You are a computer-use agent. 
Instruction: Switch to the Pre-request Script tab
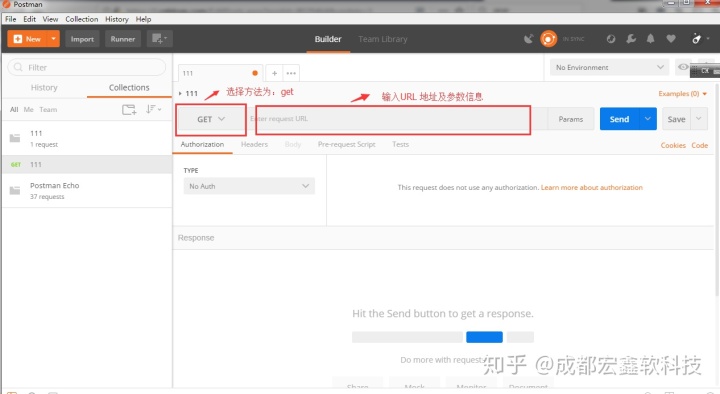tap(347, 144)
